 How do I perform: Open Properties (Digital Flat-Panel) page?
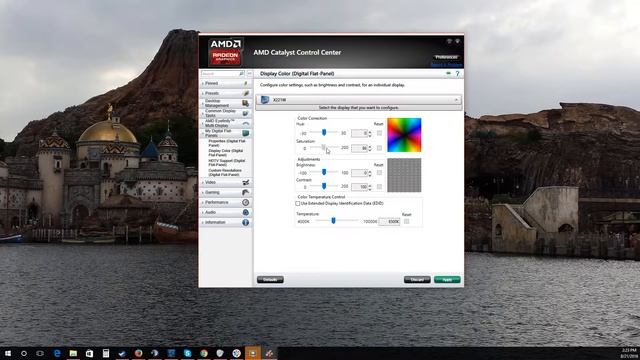click(x=227, y=143)
